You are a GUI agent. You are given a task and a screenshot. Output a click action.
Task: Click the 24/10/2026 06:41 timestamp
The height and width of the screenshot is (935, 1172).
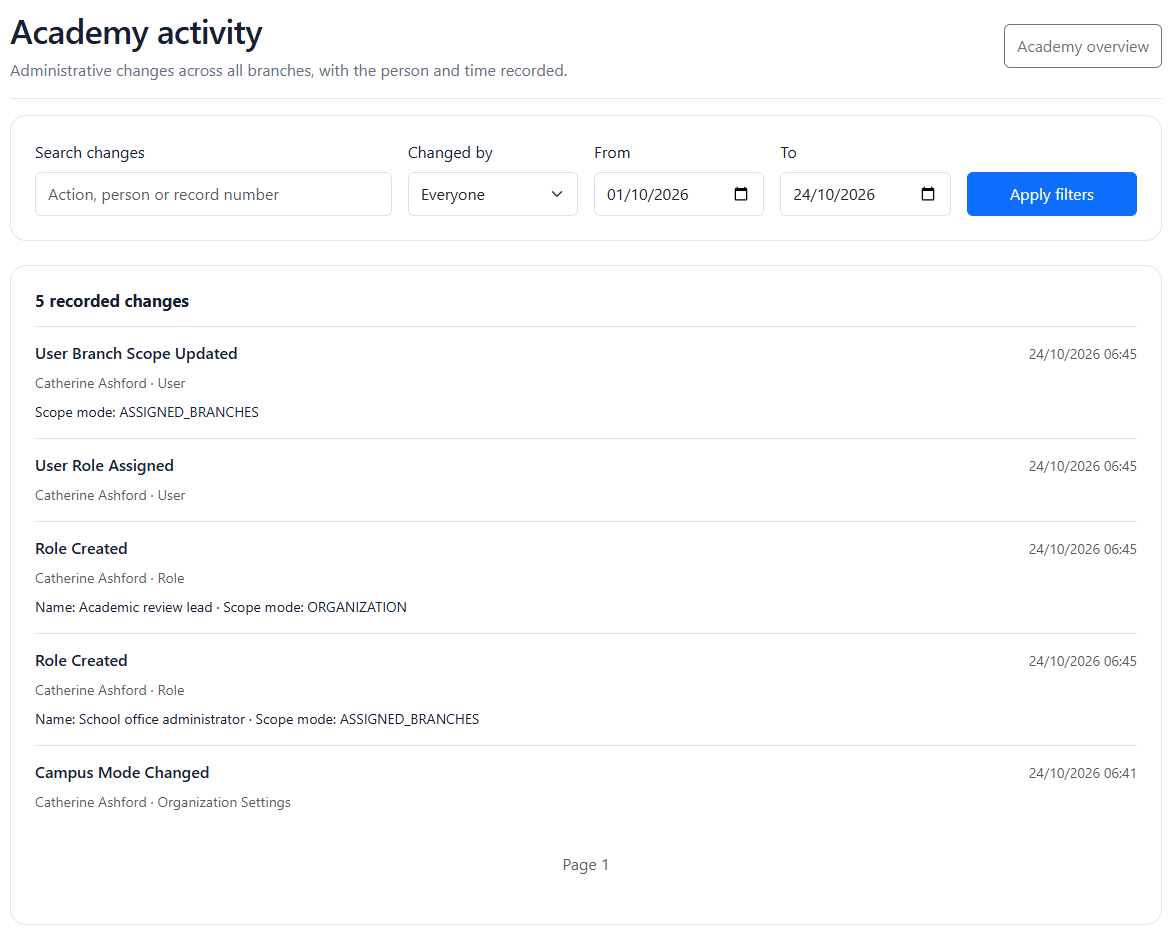1082,774
